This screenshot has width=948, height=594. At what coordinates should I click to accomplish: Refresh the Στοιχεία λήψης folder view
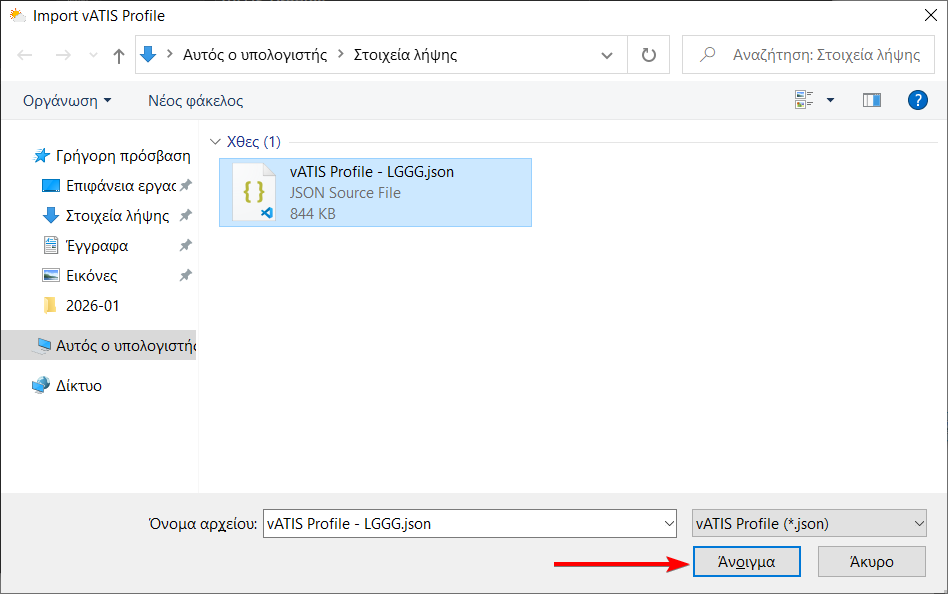[648, 55]
